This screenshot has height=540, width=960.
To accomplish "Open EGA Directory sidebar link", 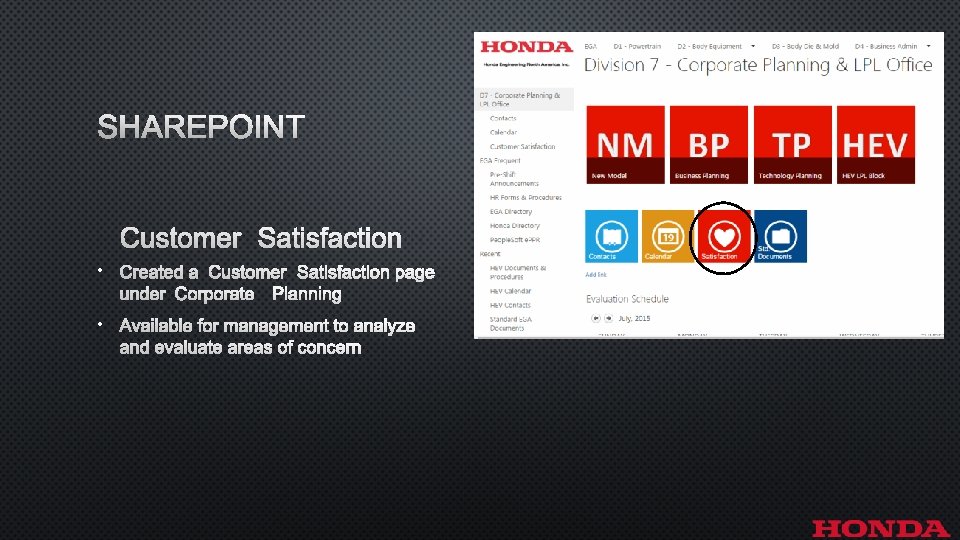I will 511,212.
